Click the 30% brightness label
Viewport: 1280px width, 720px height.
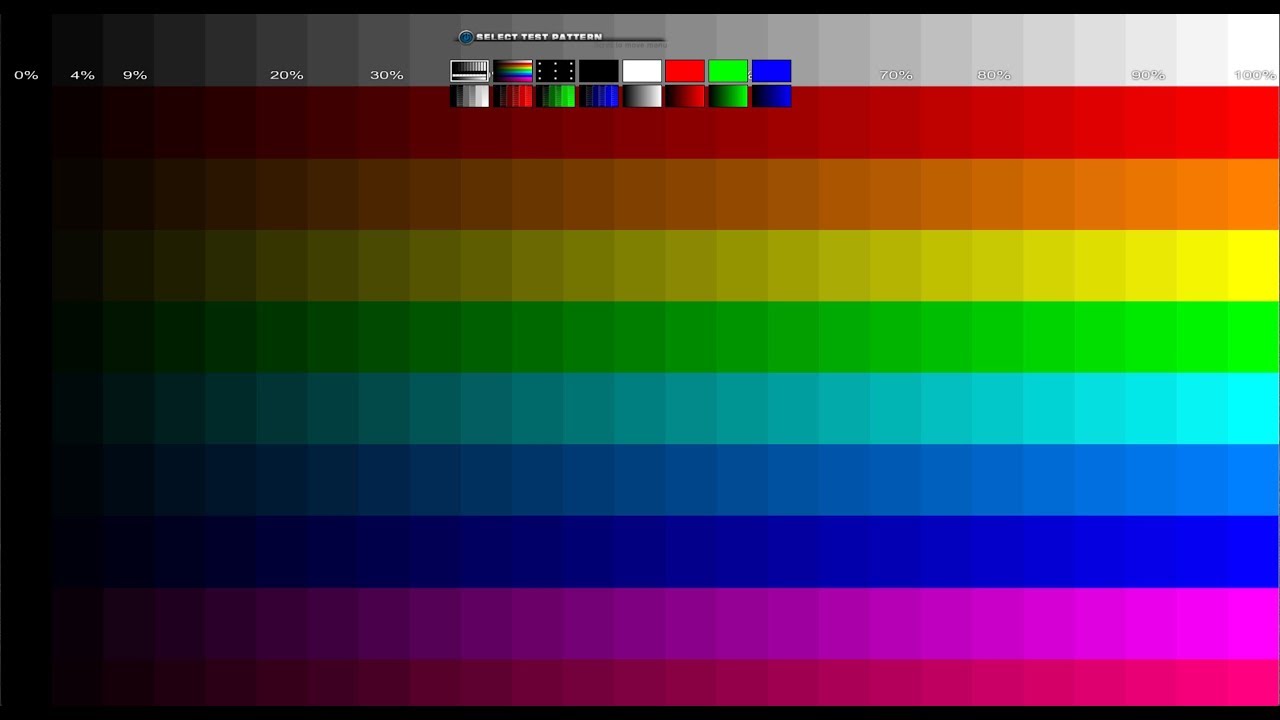tap(387, 75)
